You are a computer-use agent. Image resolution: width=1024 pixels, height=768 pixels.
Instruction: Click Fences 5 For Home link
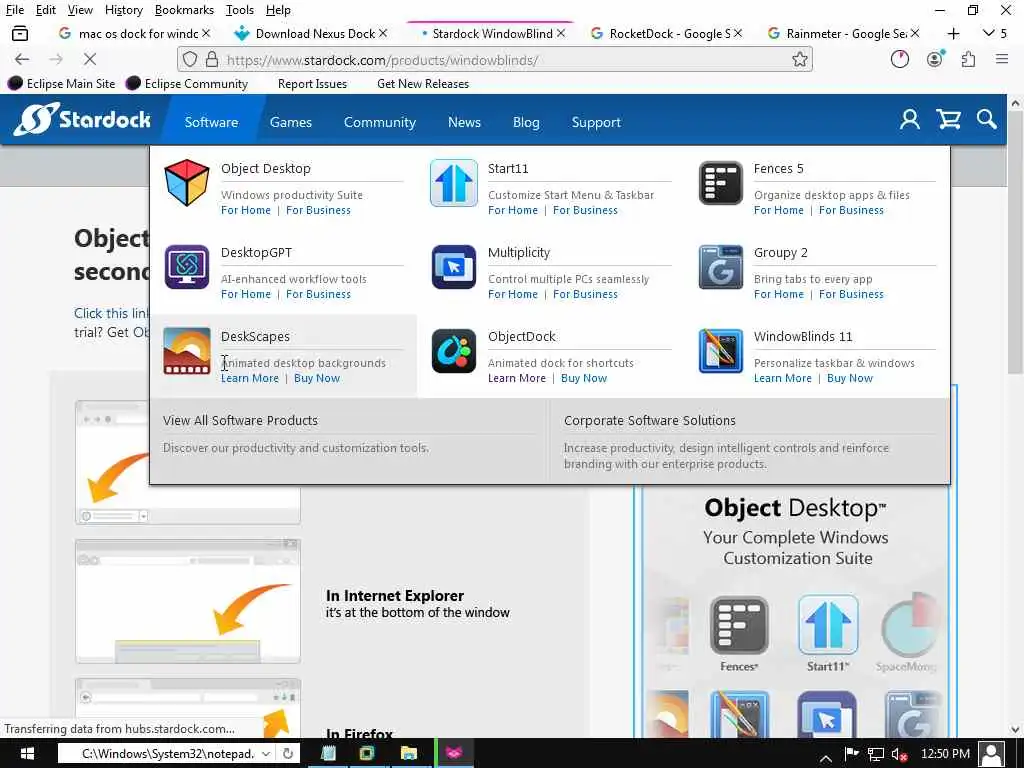(x=778, y=210)
